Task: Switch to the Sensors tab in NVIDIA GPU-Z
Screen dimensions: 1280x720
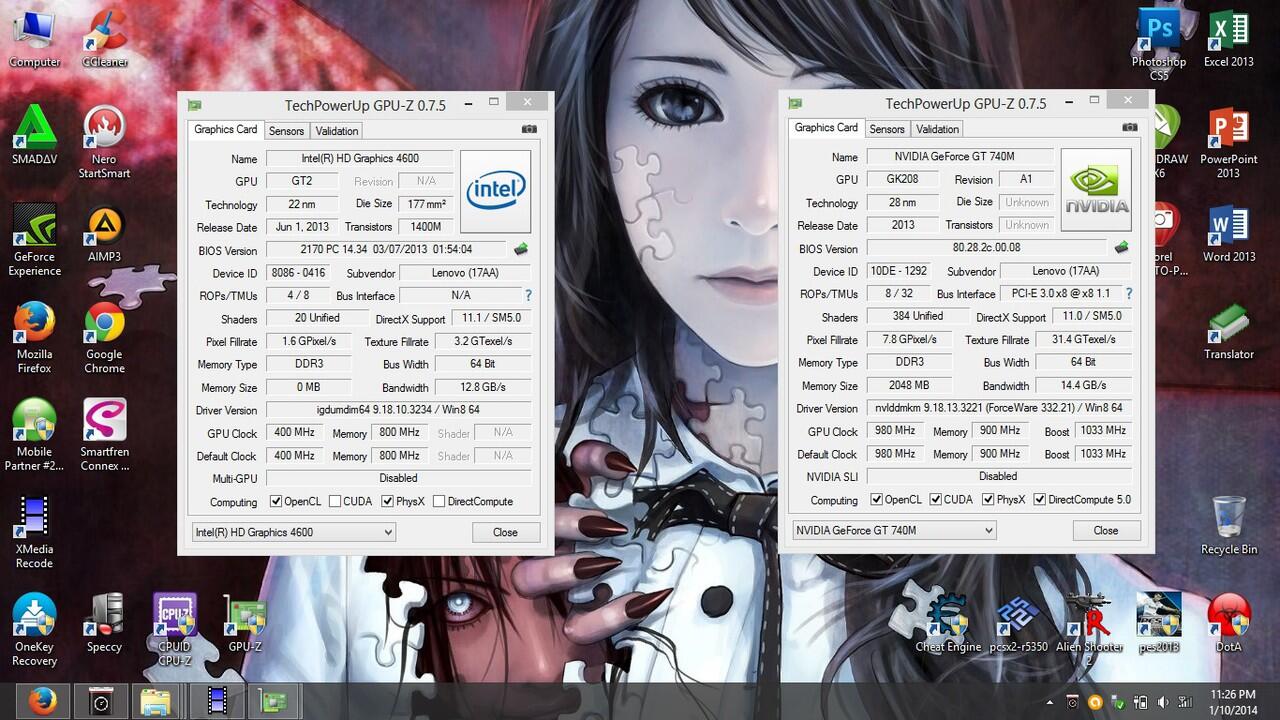Action: pos(886,129)
